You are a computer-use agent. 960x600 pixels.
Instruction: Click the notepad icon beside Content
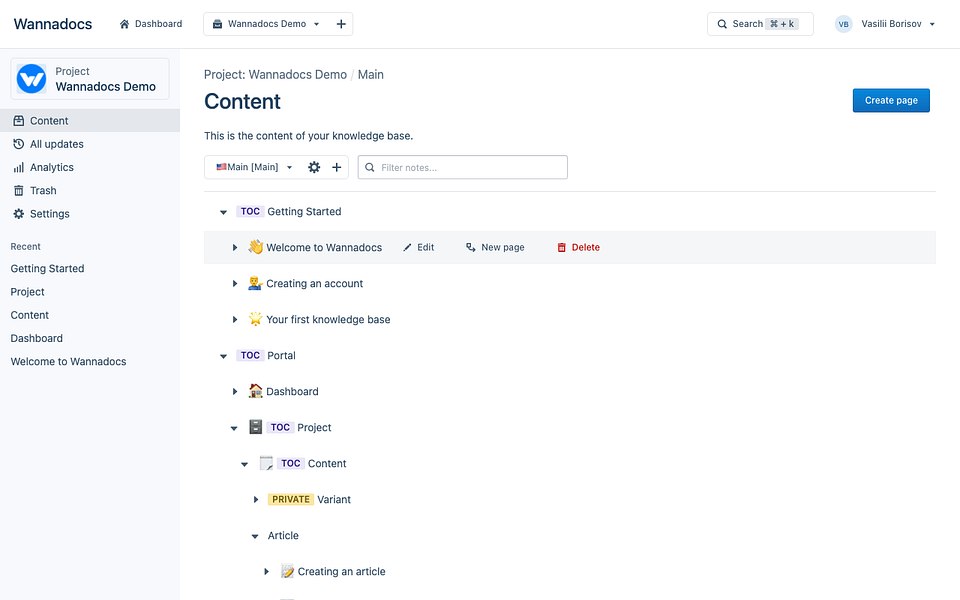(266, 463)
